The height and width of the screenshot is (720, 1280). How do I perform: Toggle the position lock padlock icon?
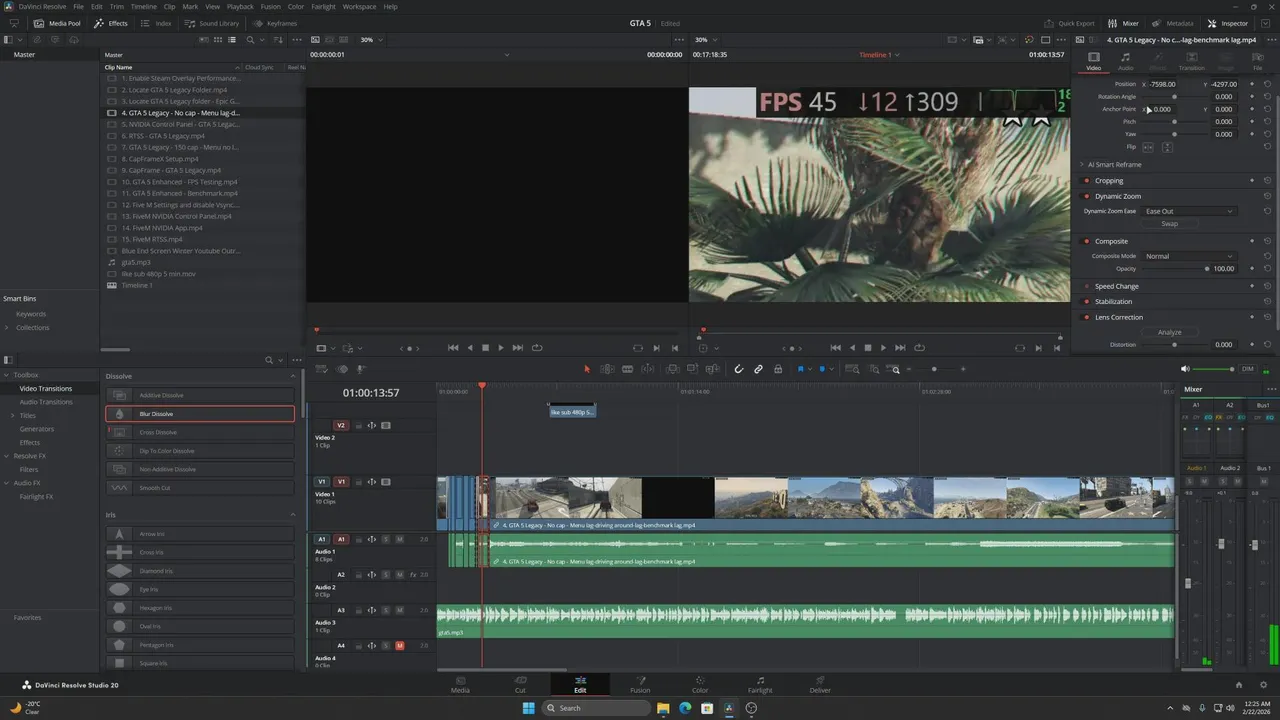(x=778, y=369)
